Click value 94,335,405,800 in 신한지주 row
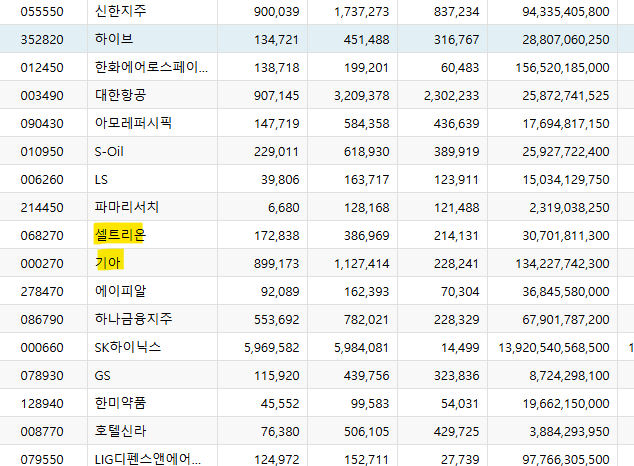Screen dimensions: 634x466 click(566, 12)
